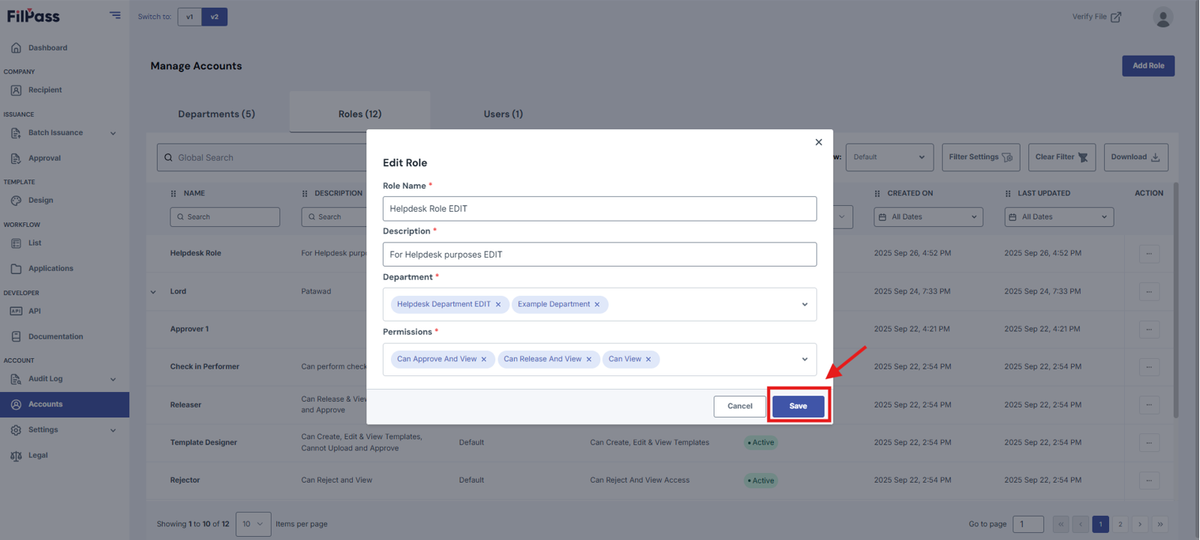Open the Department dropdown arrow

[805, 304]
